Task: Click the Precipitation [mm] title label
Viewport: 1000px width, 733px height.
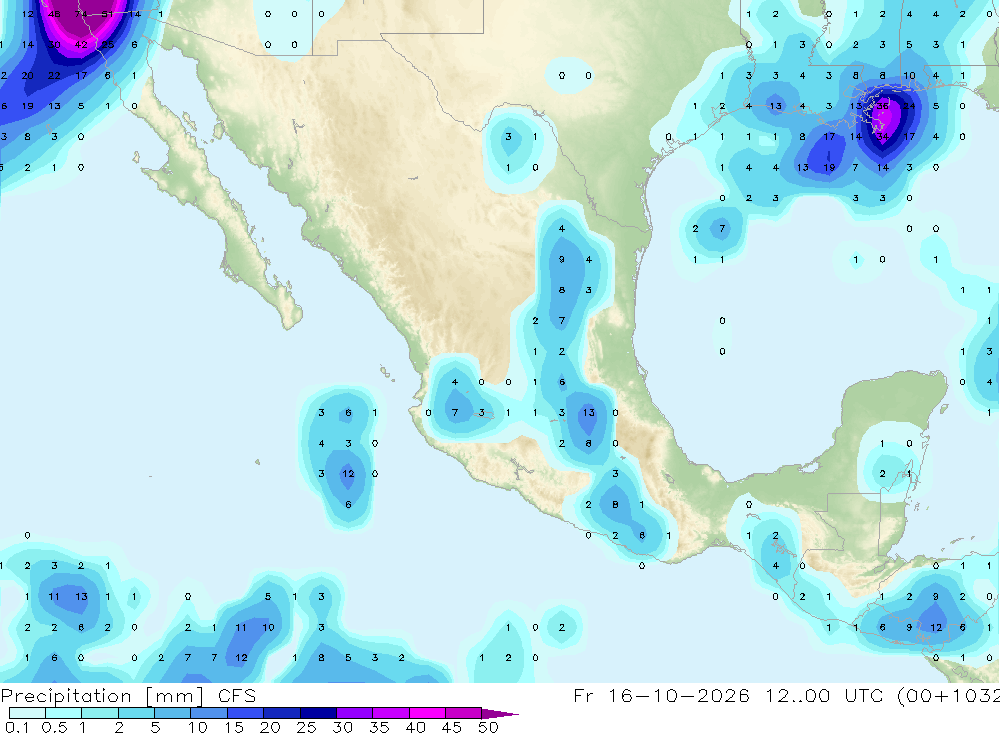Action: [x=102, y=696]
